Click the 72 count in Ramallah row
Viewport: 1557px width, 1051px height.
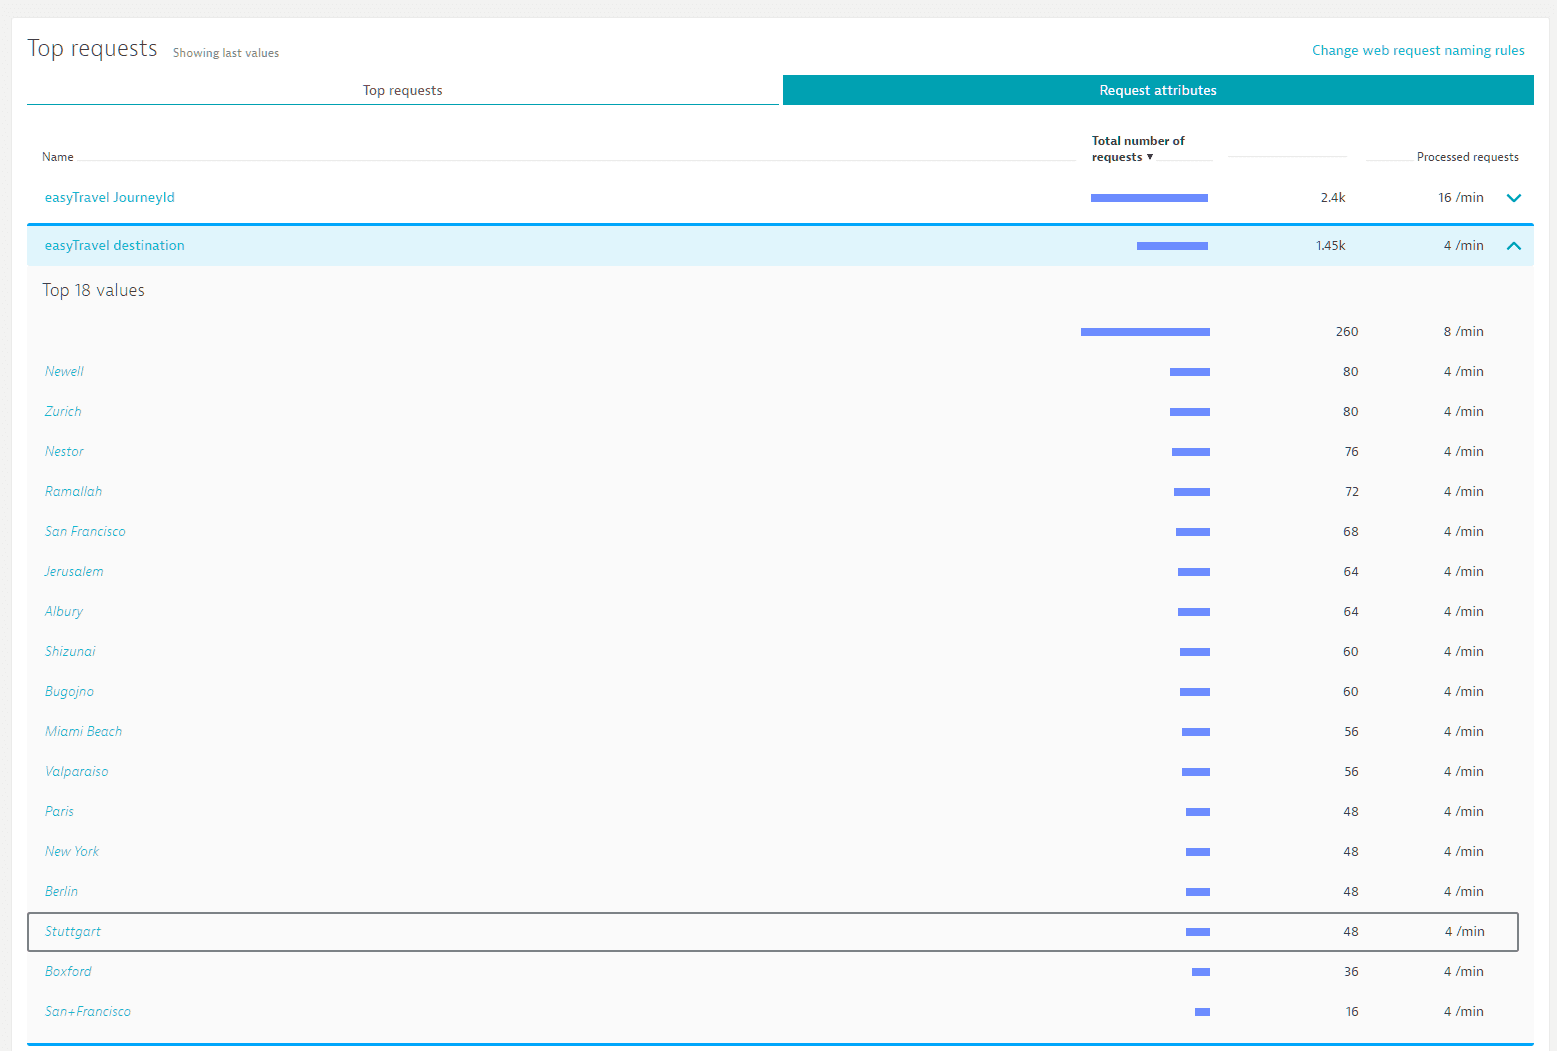[1351, 492]
